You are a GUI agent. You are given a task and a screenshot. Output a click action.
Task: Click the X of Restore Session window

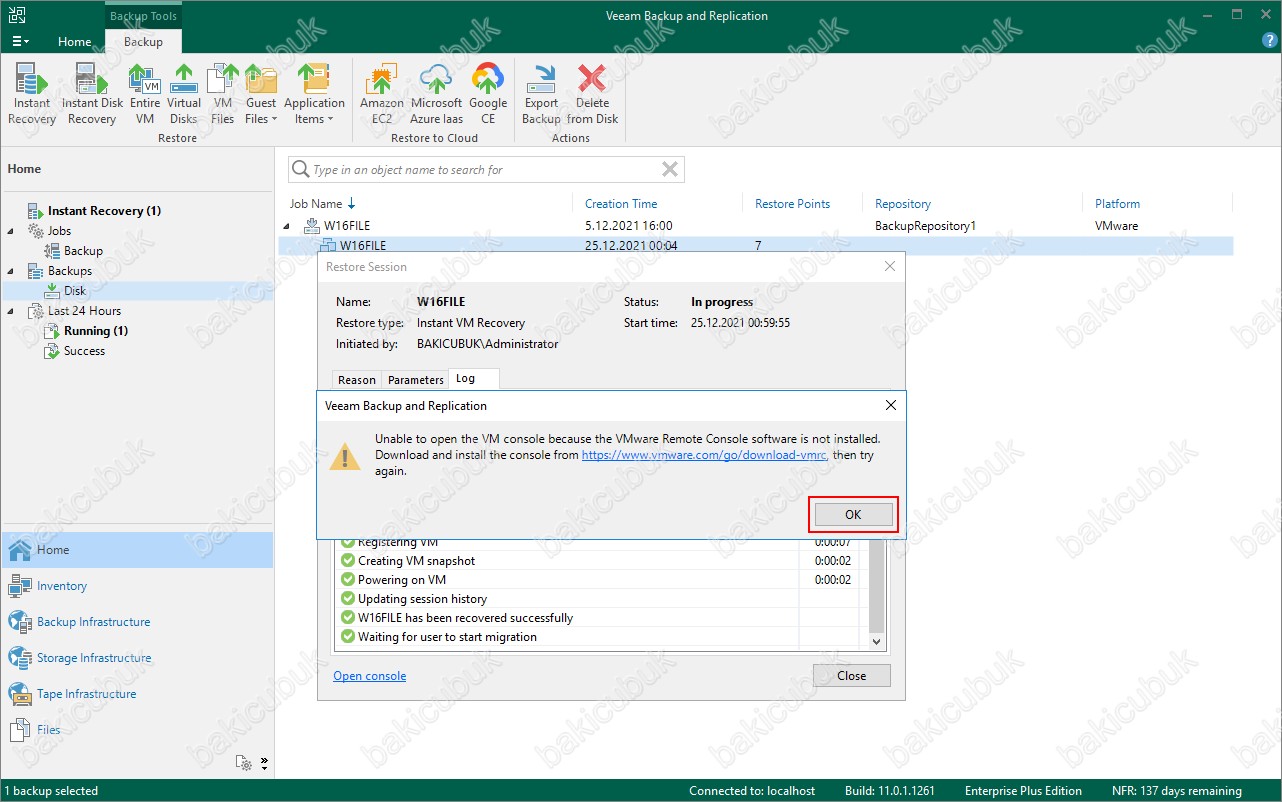pyautogui.click(x=890, y=267)
